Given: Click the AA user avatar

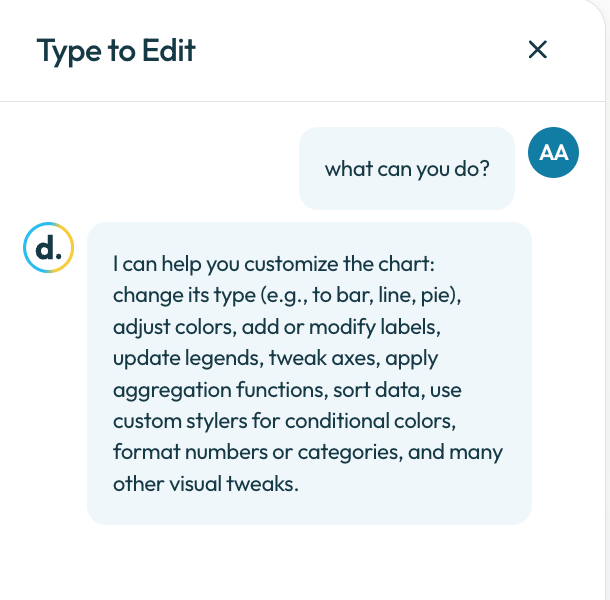Looking at the screenshot, I should click(x=553, y=153).
